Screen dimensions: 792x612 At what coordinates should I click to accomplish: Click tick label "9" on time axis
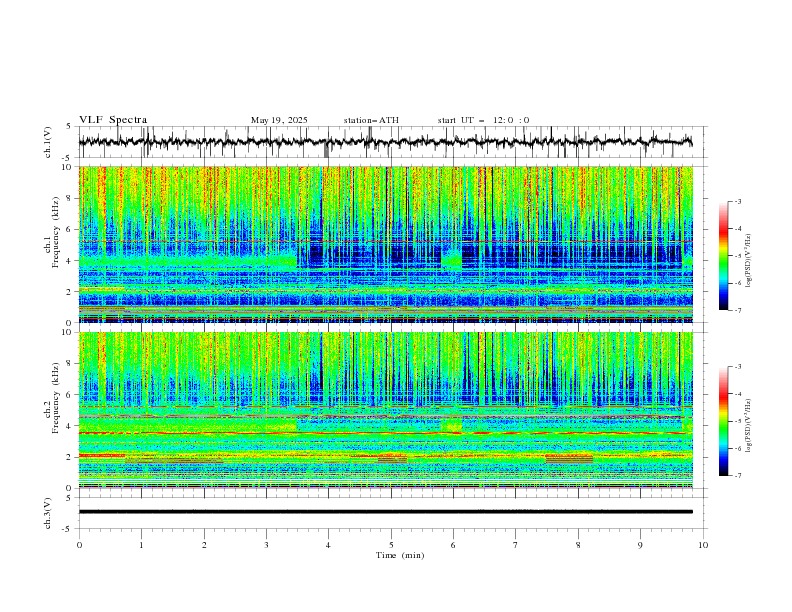[640, 545]
